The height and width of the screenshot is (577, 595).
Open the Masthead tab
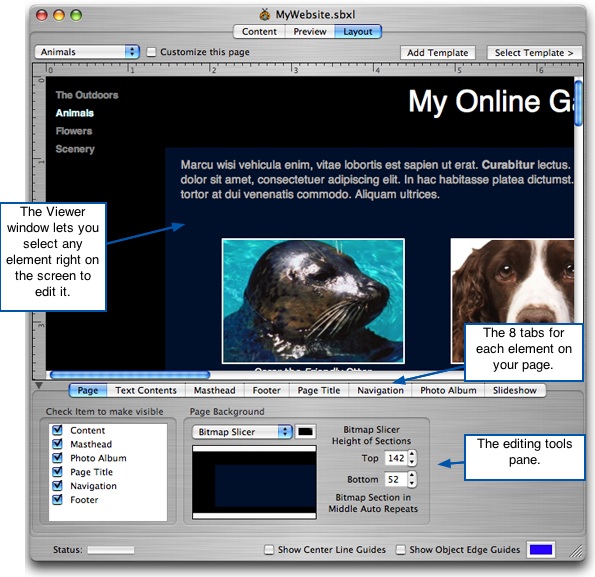214,390
